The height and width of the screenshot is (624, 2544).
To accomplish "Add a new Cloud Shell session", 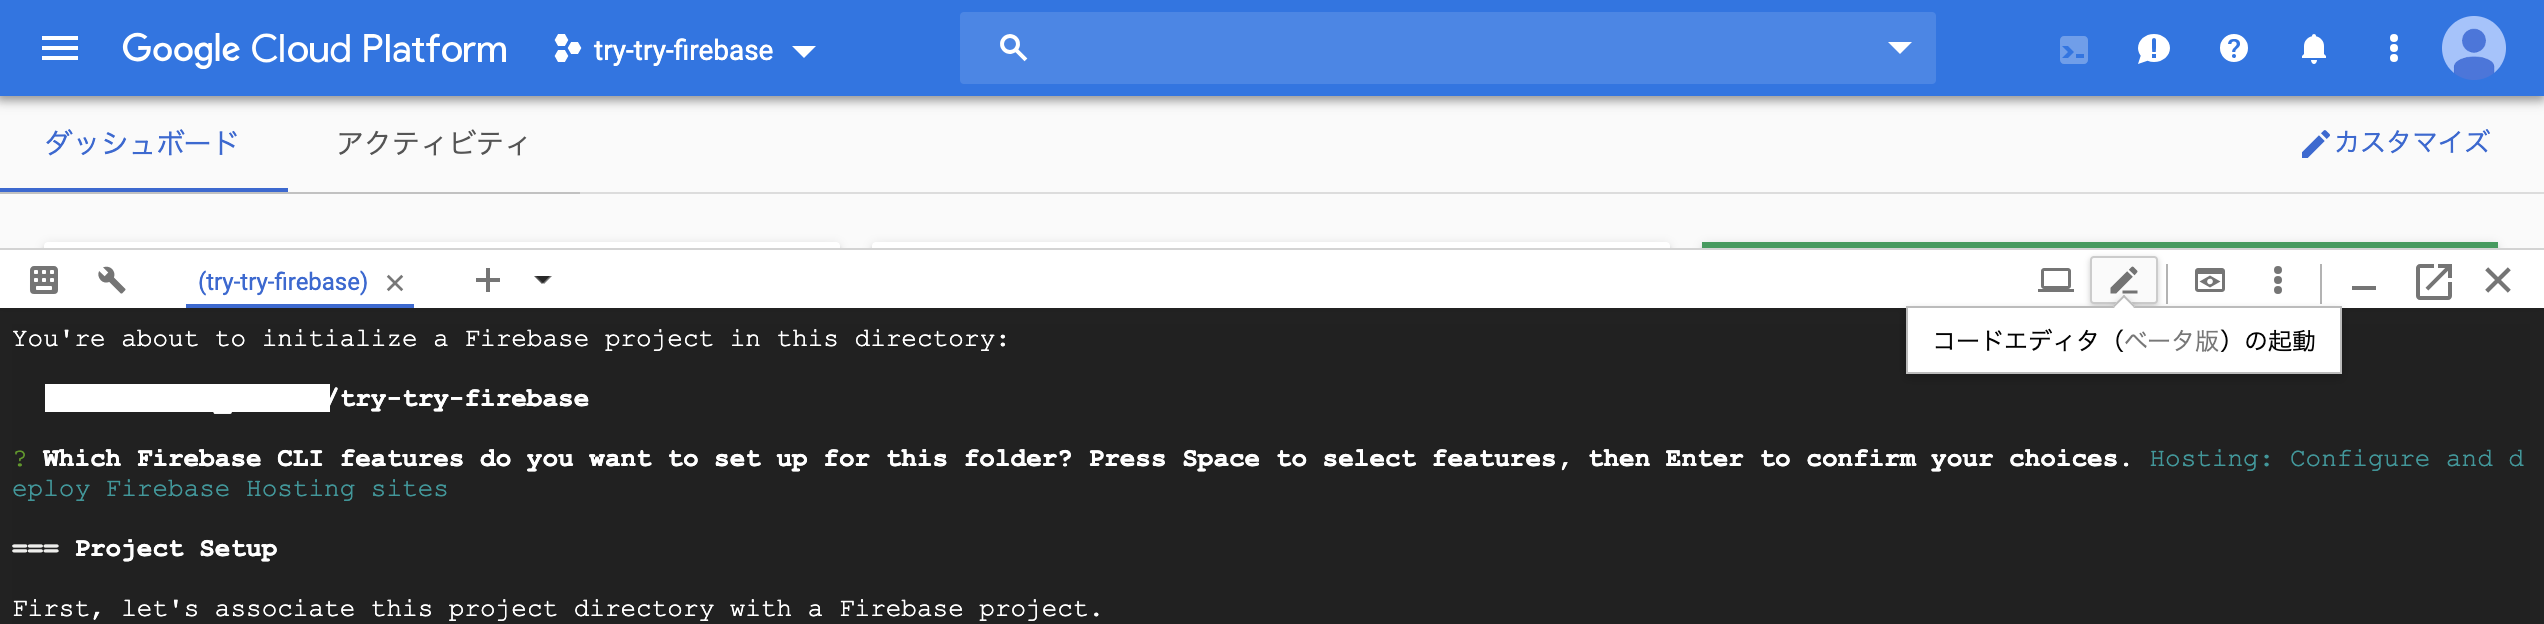I will pyautogui.click(x=487, y=280).
